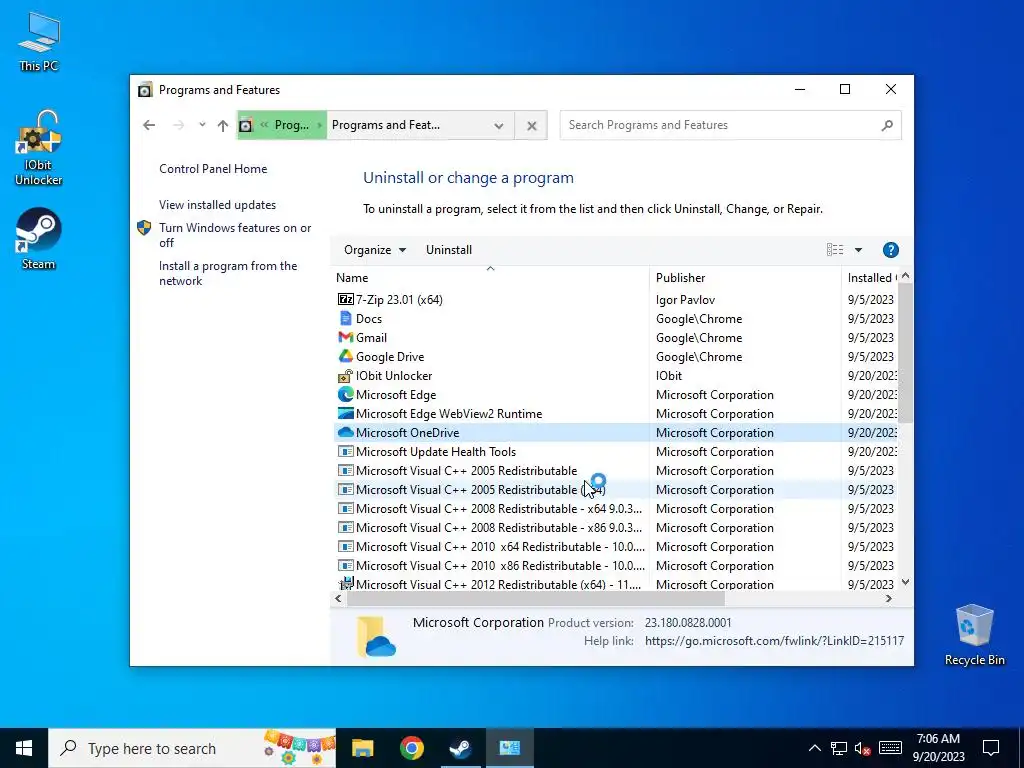This screenshot has width=1024, height=768.
Task: Select Google Drive program icon
Action: click(x=345, y=356)
